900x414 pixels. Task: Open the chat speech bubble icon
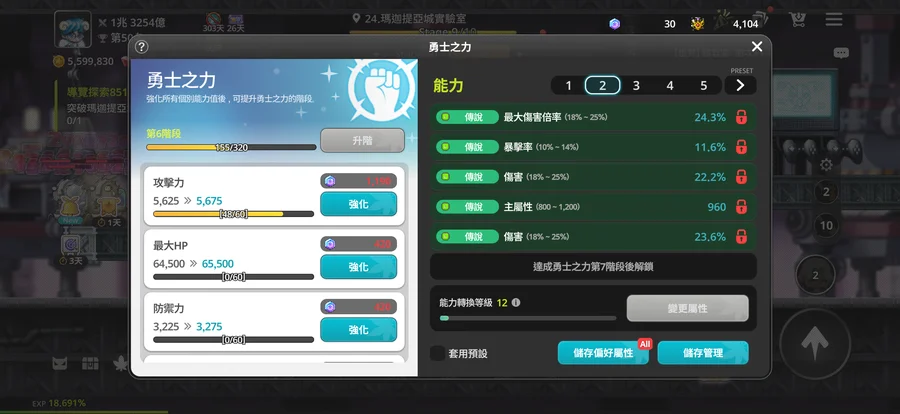(x=841, y=53)
